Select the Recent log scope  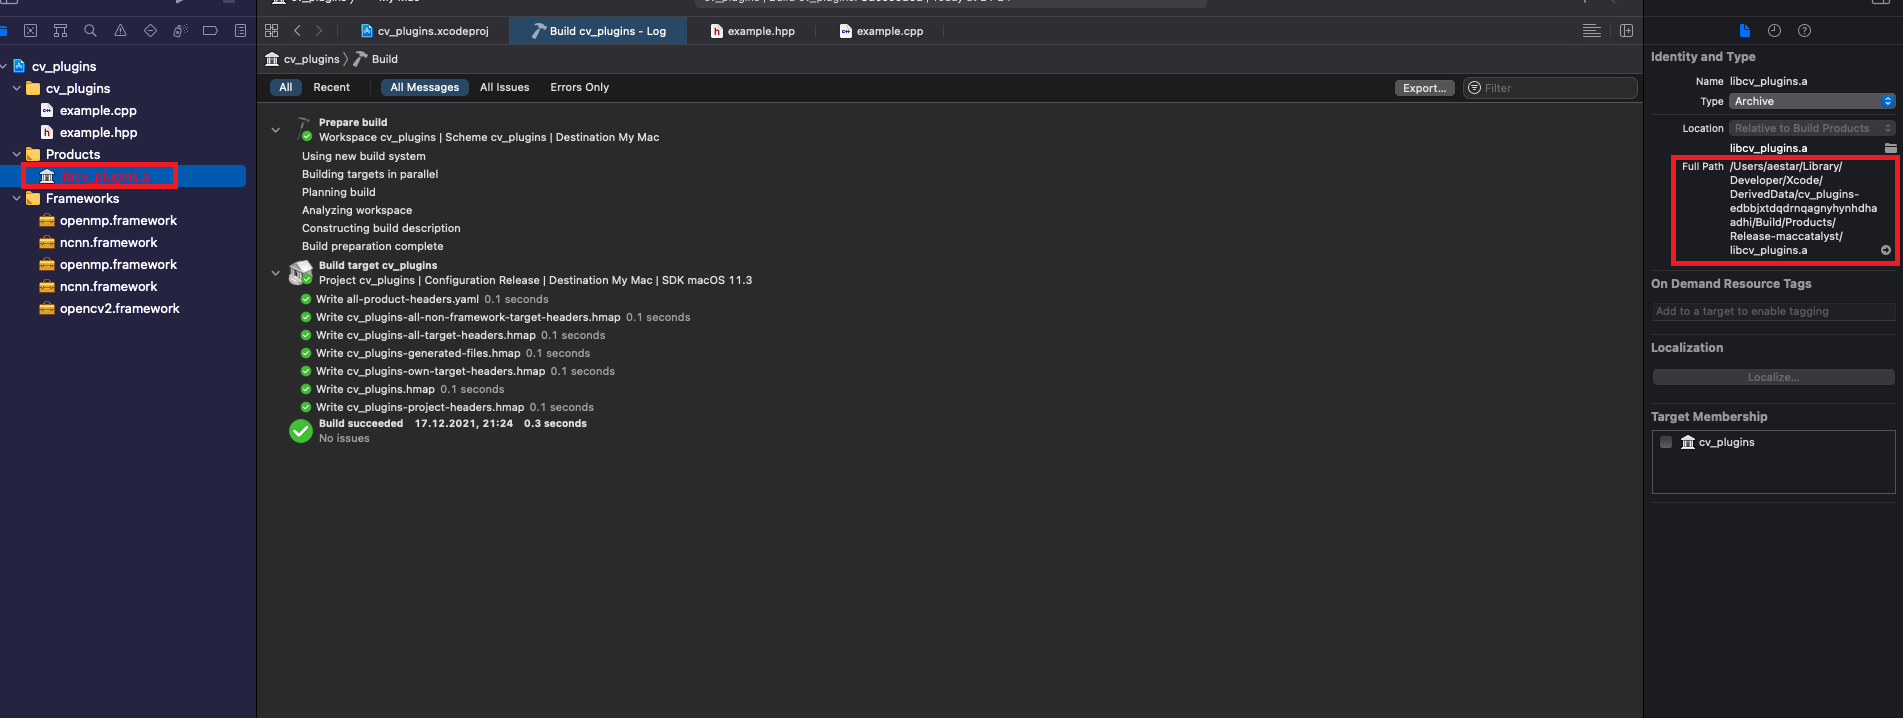(x=331, y=87)
